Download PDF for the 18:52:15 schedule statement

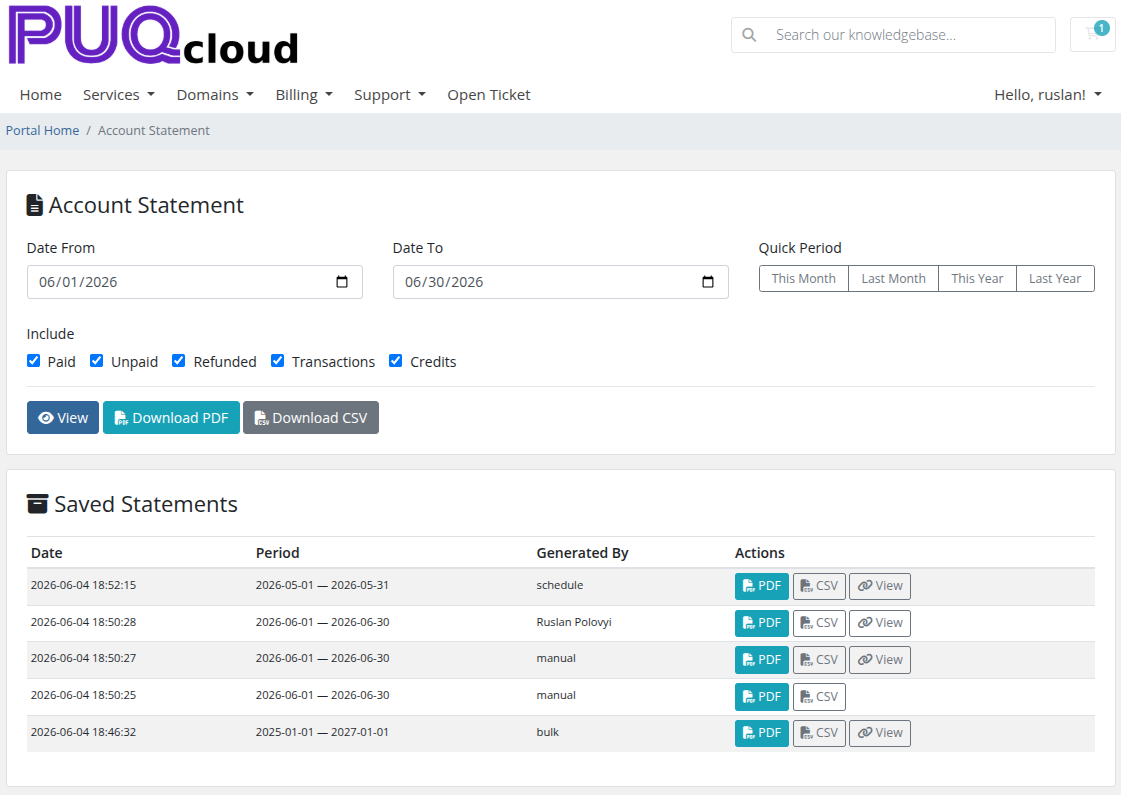coord(761,586)
